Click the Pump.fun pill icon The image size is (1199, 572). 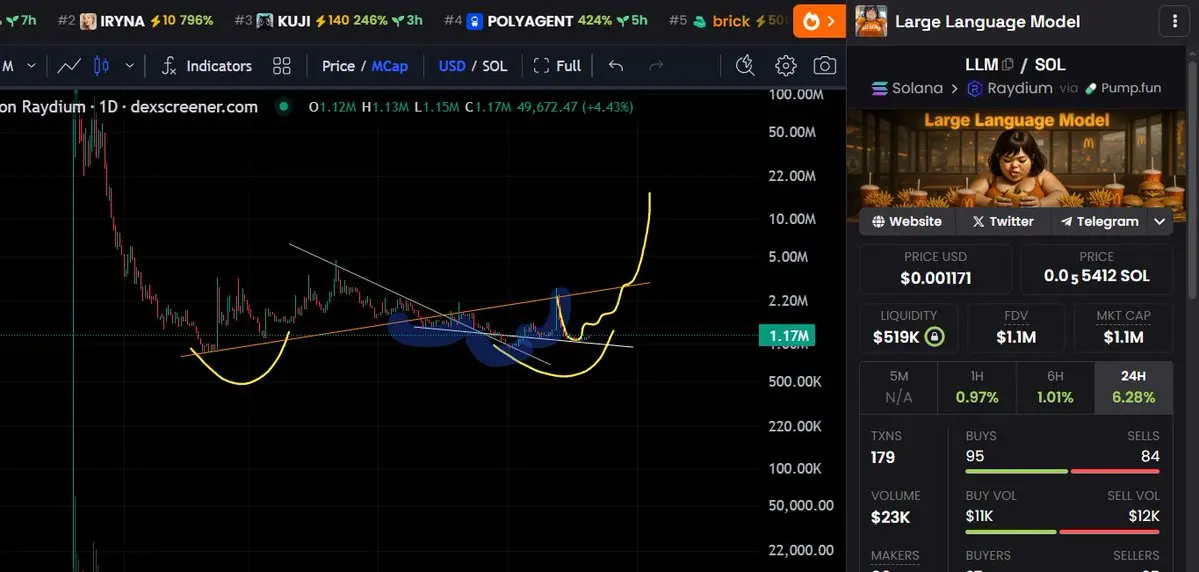[1090, 89]
